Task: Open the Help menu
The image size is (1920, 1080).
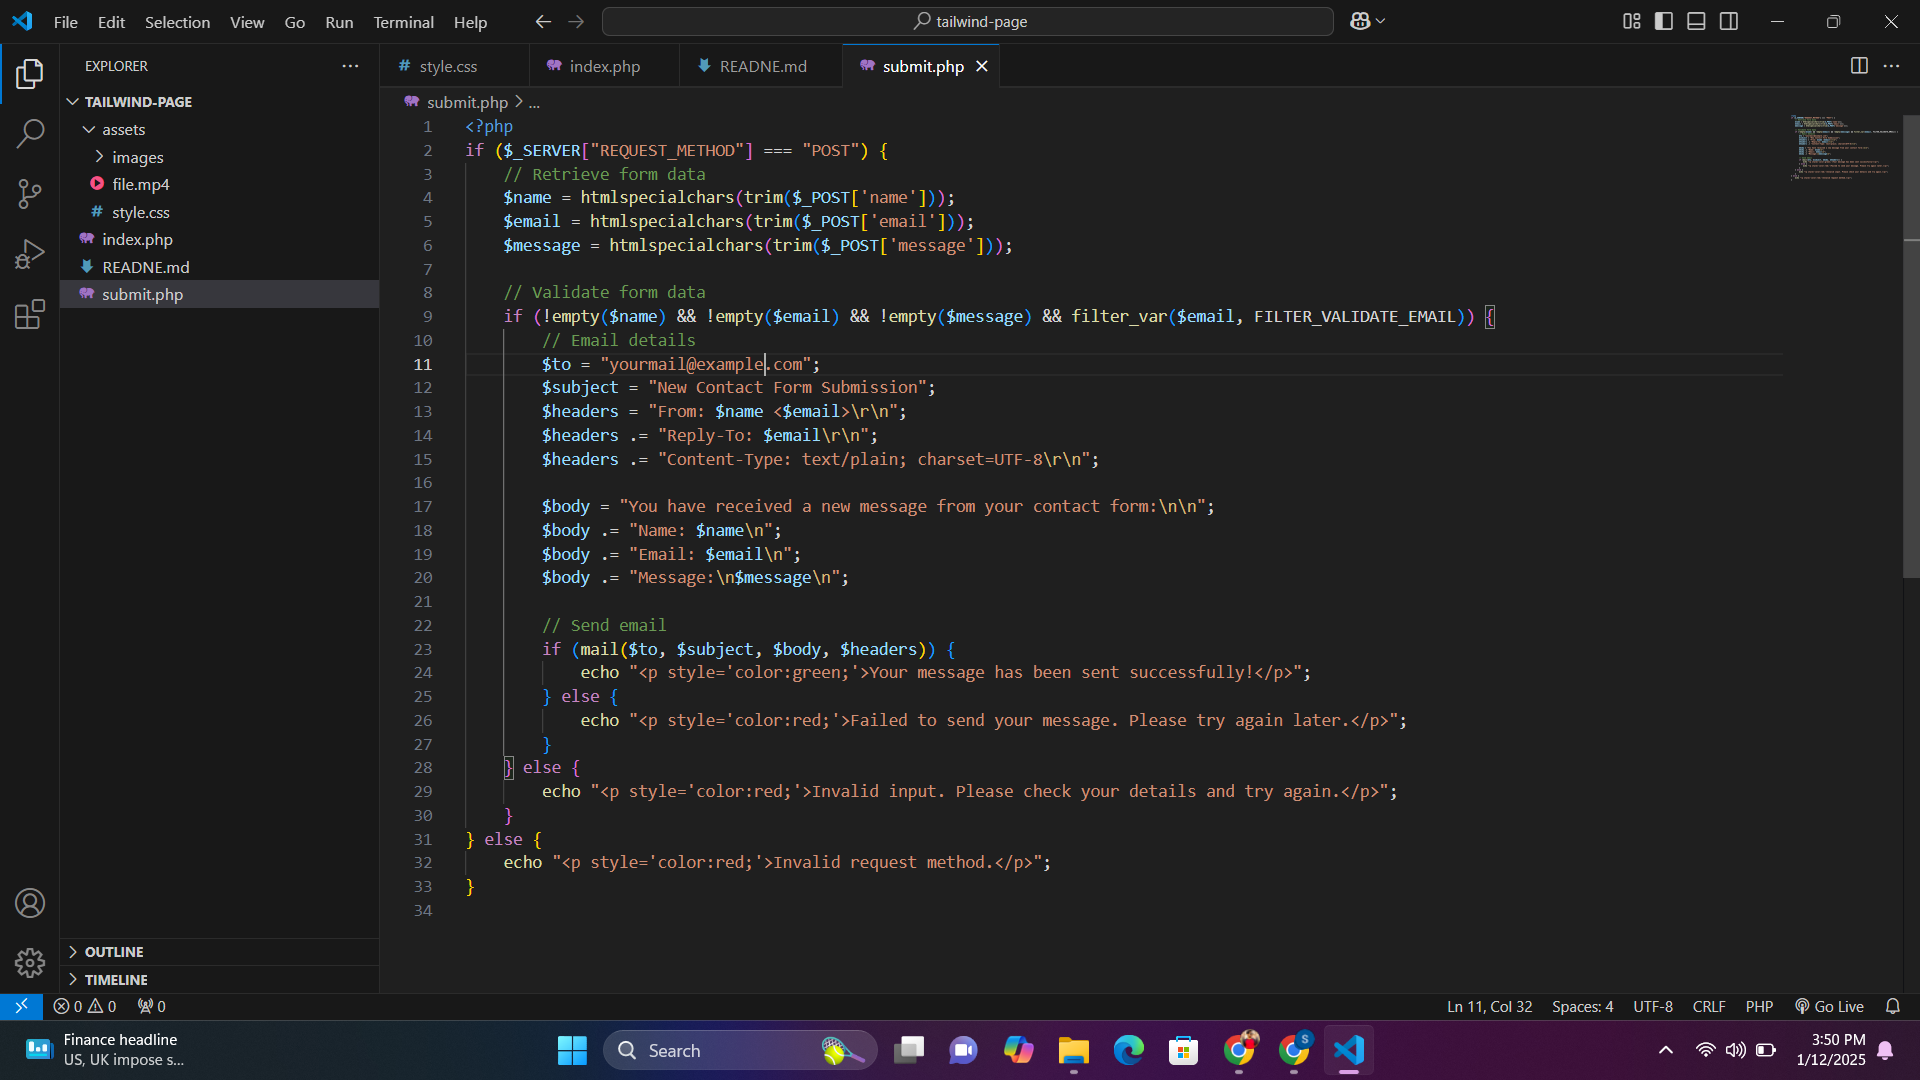Action: point(470,21)
